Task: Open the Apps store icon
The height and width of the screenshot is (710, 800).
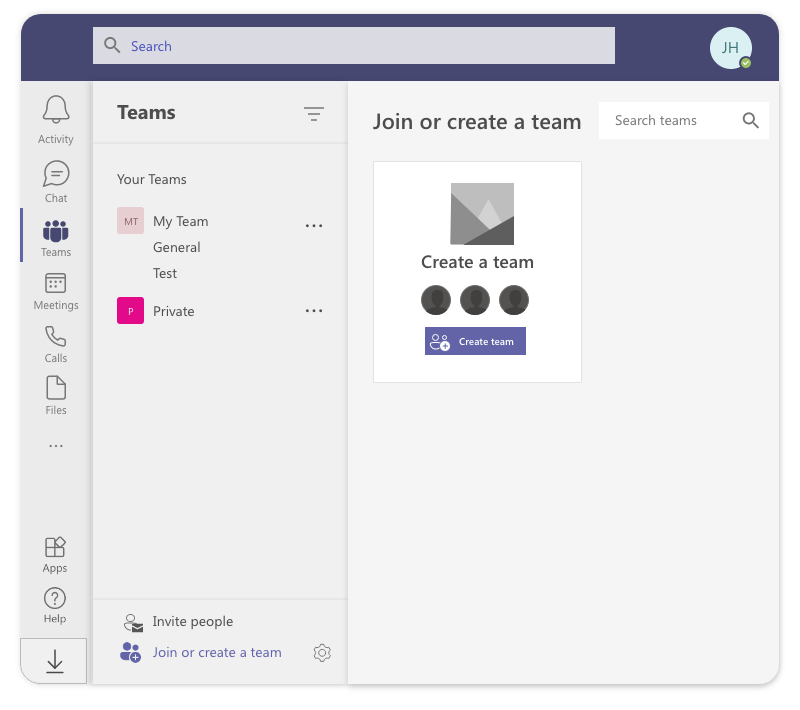Action: (x=55, y=547)
